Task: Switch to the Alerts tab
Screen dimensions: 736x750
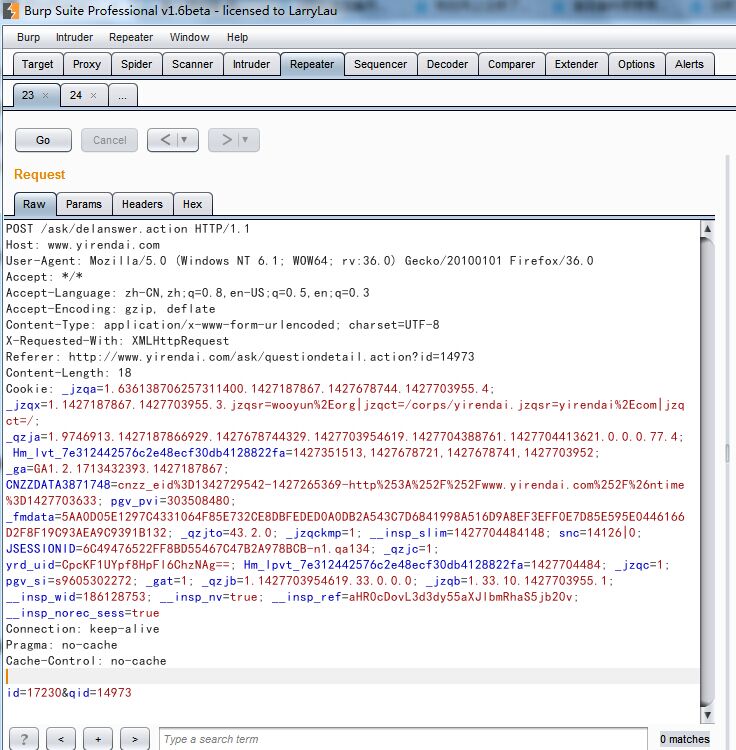Action: click(x=689, y=64)
